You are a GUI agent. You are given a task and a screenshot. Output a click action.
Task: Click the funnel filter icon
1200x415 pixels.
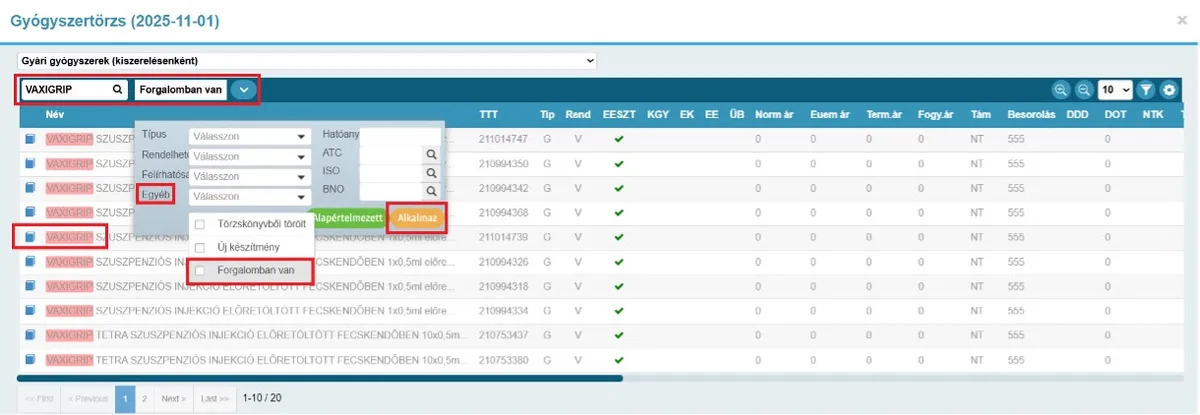click(1146, 90)
